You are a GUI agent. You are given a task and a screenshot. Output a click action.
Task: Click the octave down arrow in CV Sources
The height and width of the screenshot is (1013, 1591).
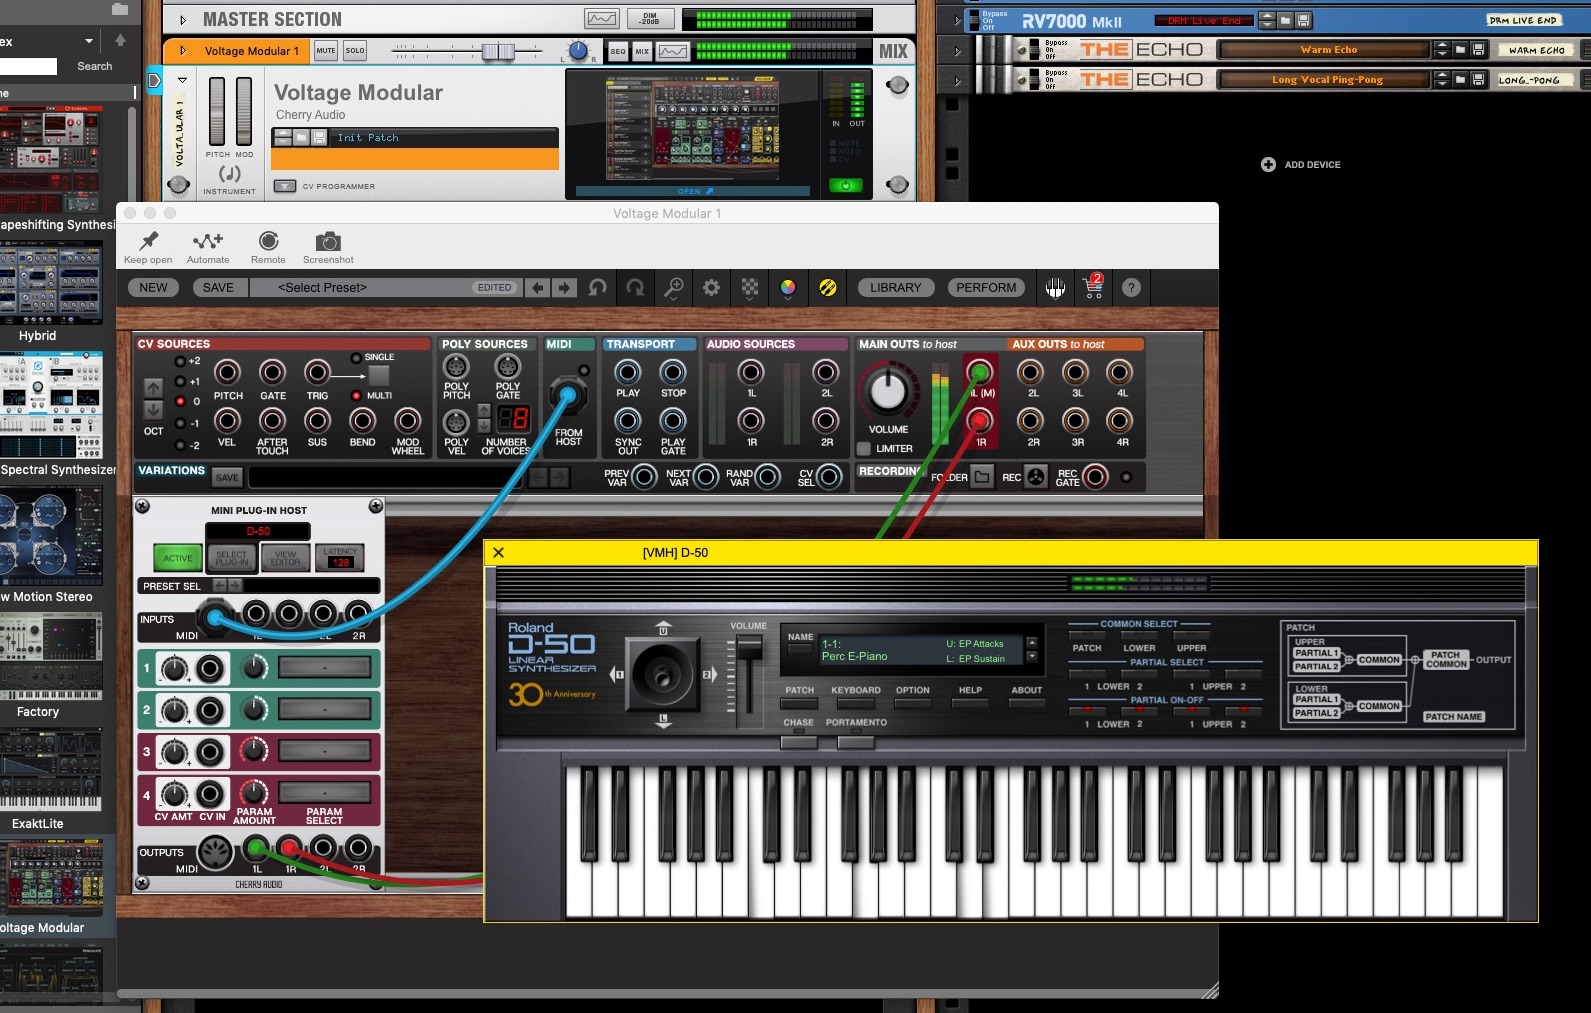[153, 410]
